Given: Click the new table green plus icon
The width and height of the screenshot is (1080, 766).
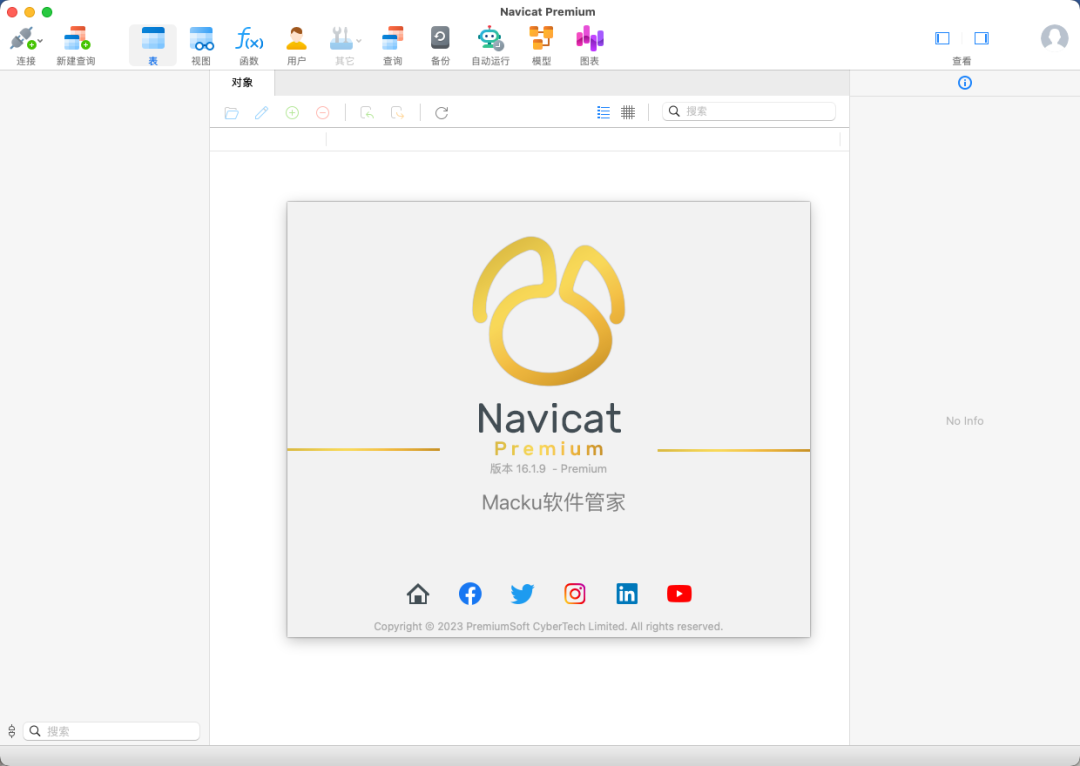Looking at the screenshot, I should pyautogui.click(x=292, y=113).
